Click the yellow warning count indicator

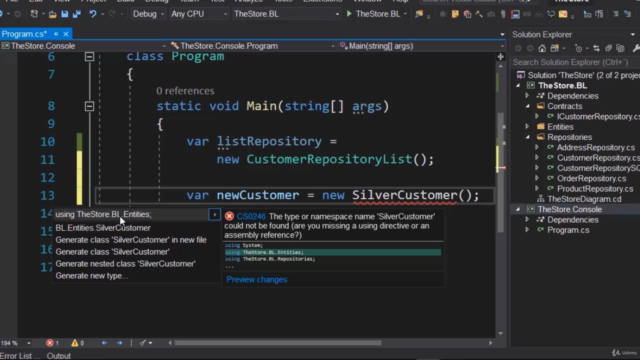coord(78,343)
